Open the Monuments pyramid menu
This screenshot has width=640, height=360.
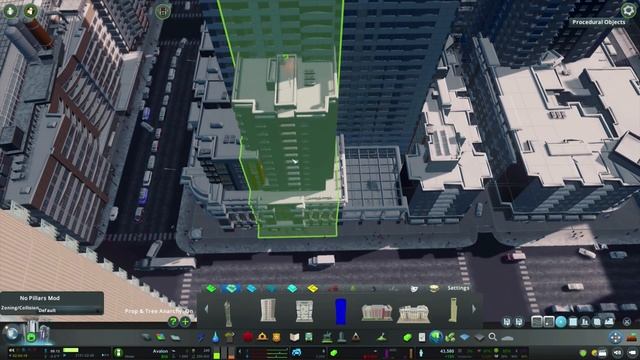point(356,337)
